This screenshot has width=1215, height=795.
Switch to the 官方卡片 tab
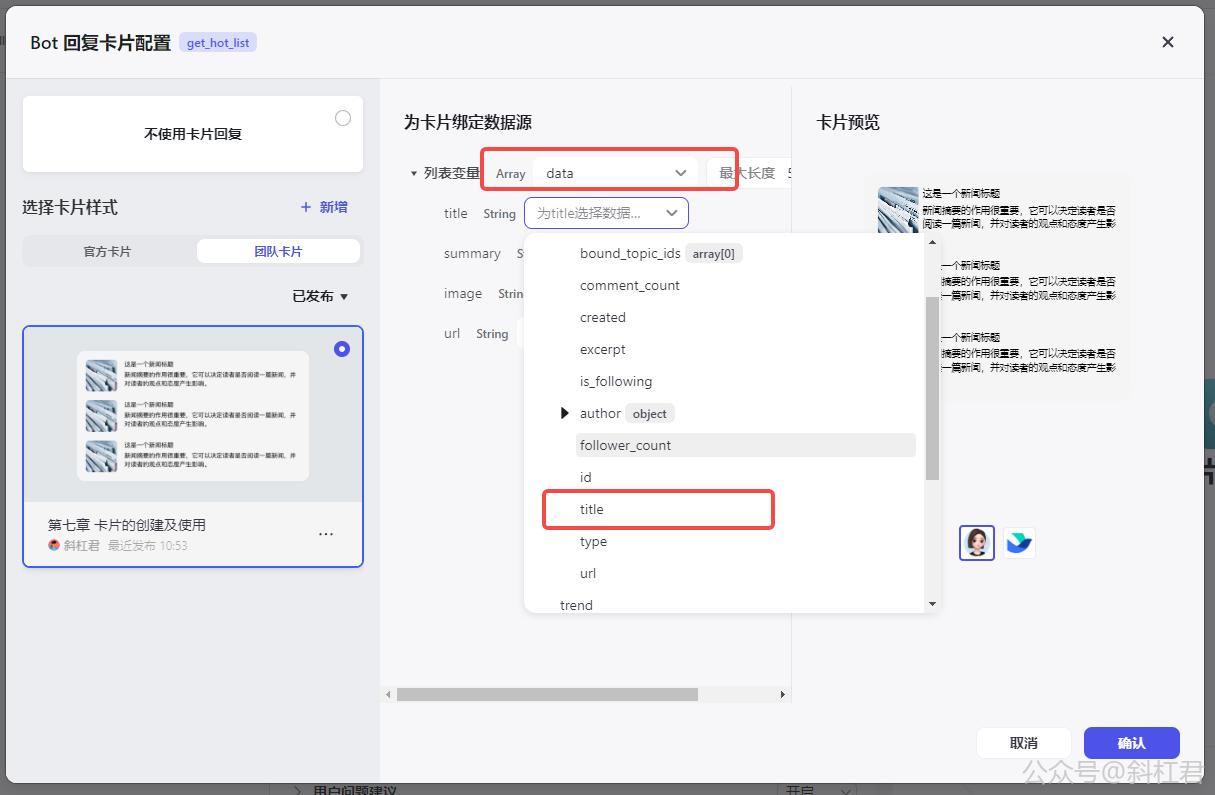(107, 251)
